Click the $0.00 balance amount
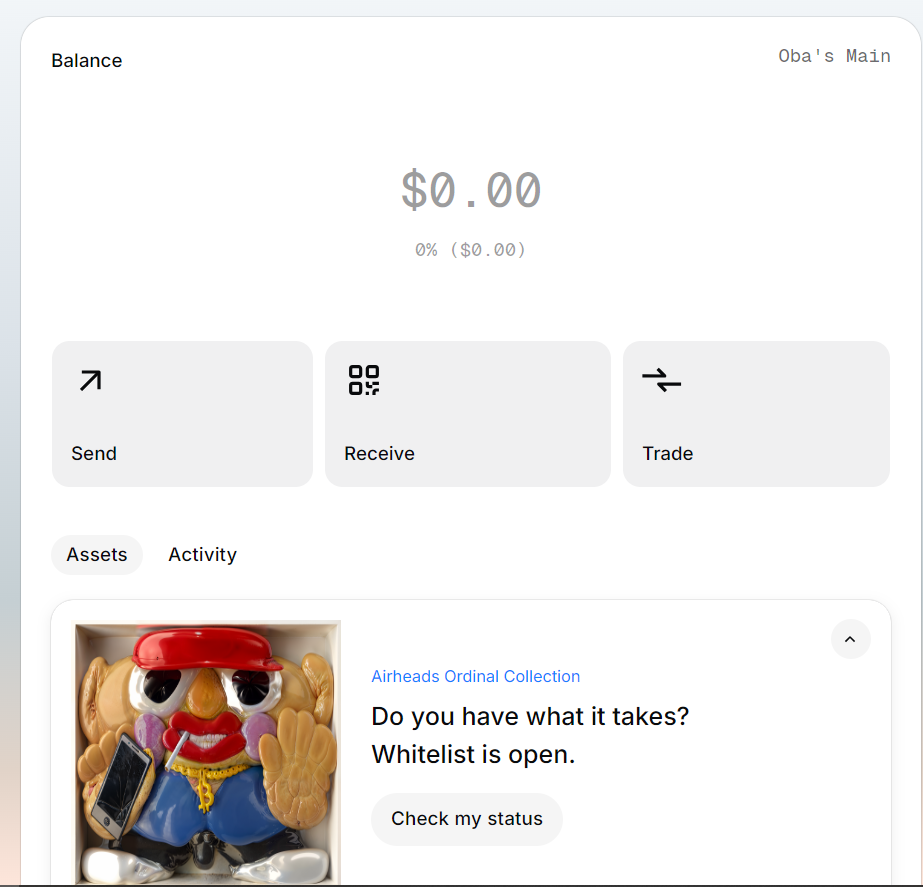 (x=471, y=190)
